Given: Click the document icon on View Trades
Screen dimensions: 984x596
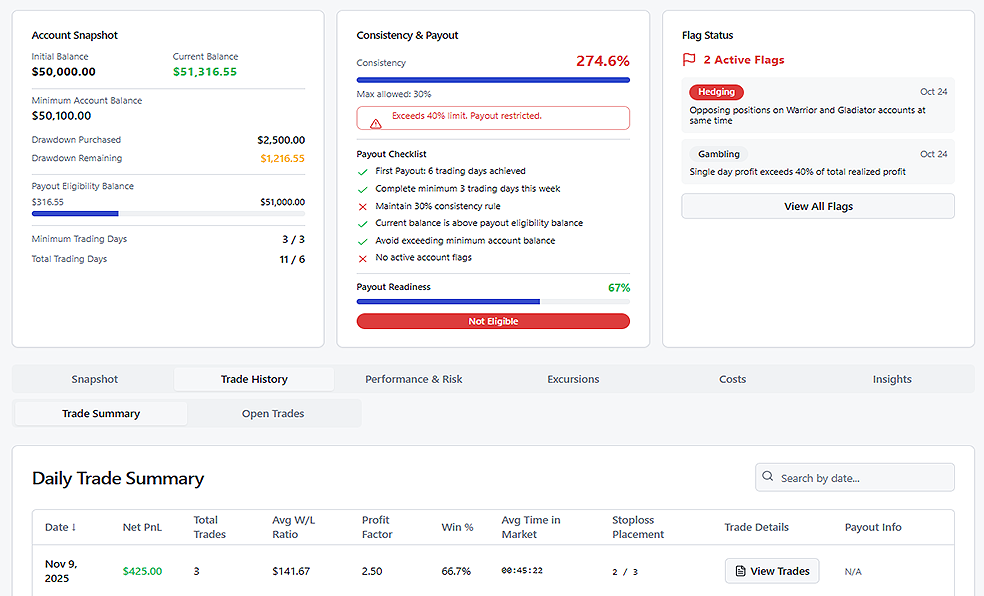Looking at the screenshot, I should point(740,571).
